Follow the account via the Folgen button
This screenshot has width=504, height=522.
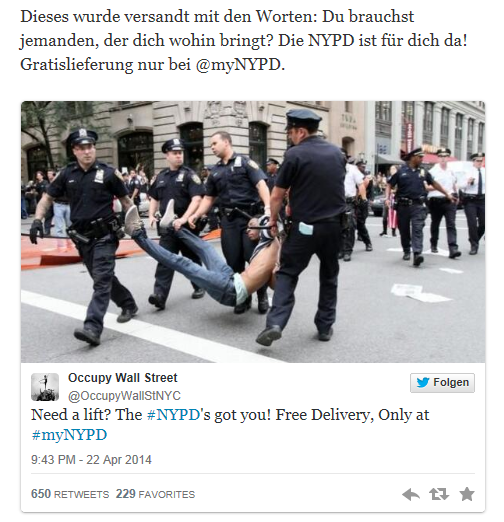[x=442, y=382]
